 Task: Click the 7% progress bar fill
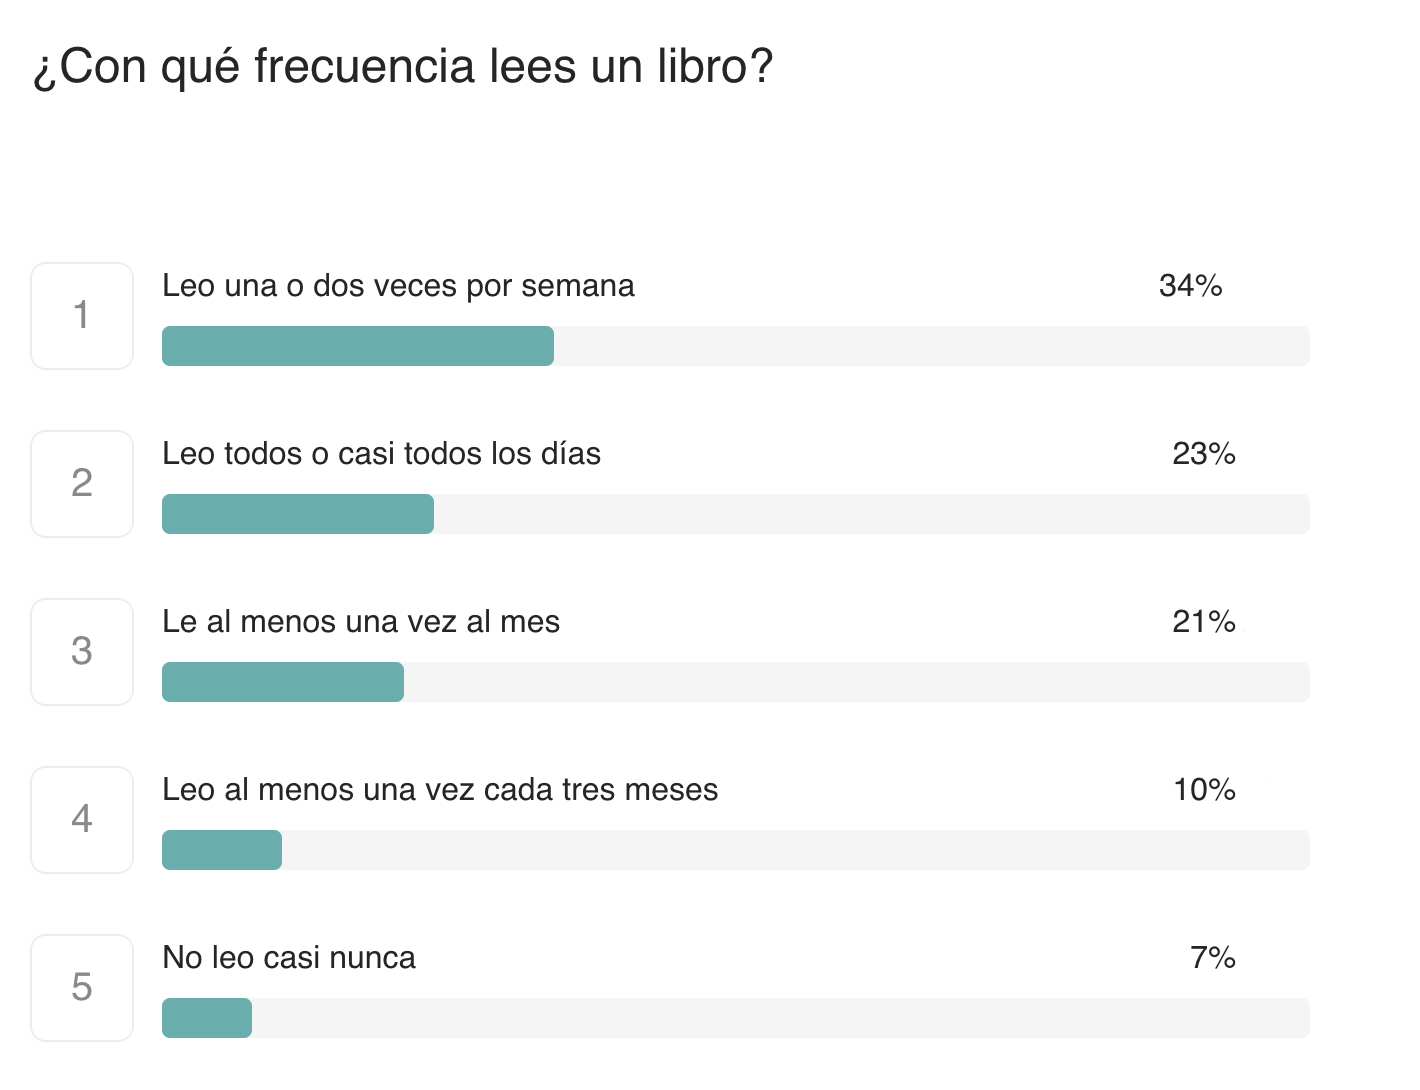click(206, 1018)
